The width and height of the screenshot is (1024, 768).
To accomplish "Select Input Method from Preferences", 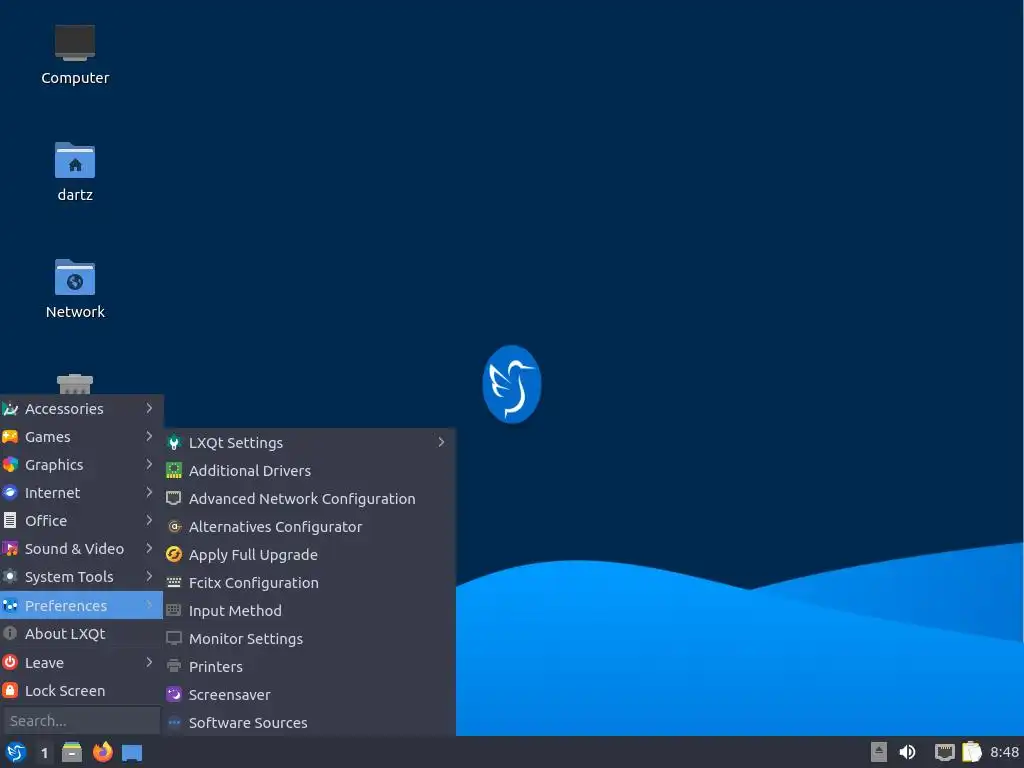I will pyautogui.click(x=310, y=611).
